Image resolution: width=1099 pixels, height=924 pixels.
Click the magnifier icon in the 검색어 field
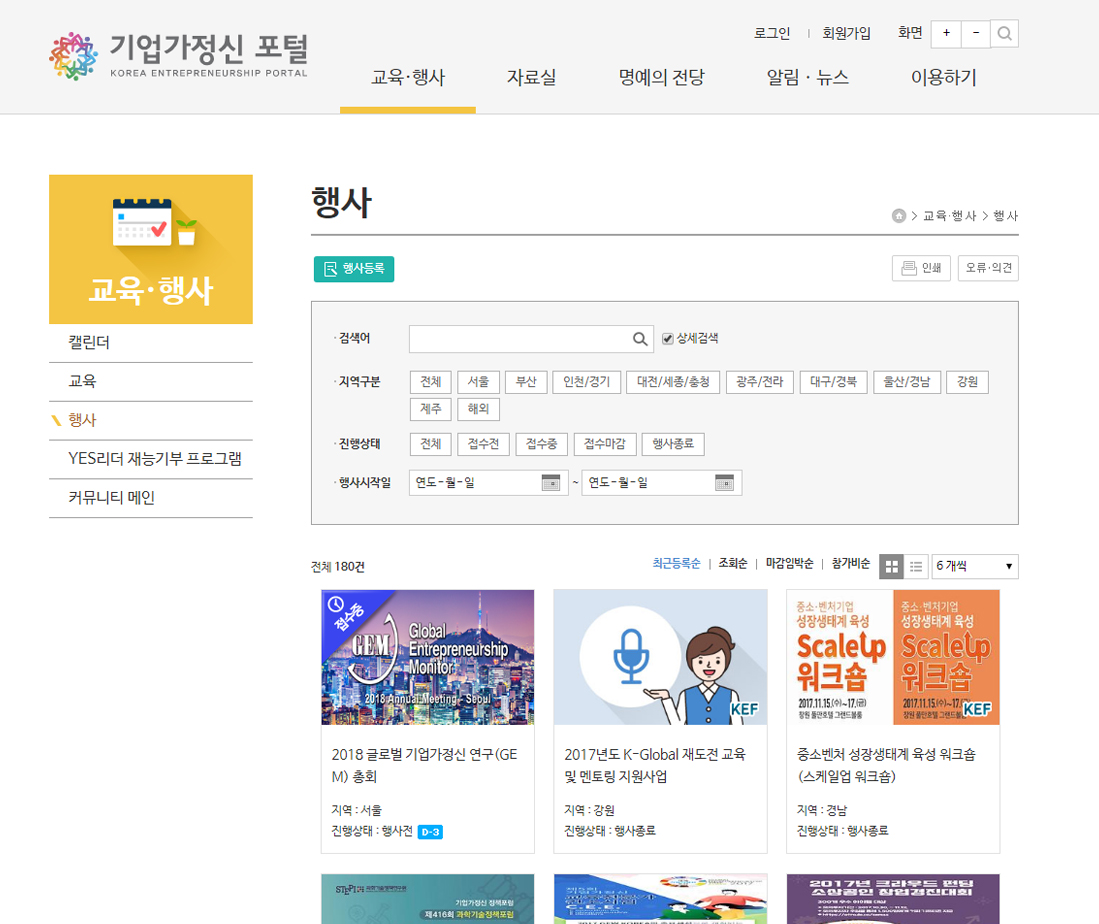pyautogui.click(x=640, y=339)
